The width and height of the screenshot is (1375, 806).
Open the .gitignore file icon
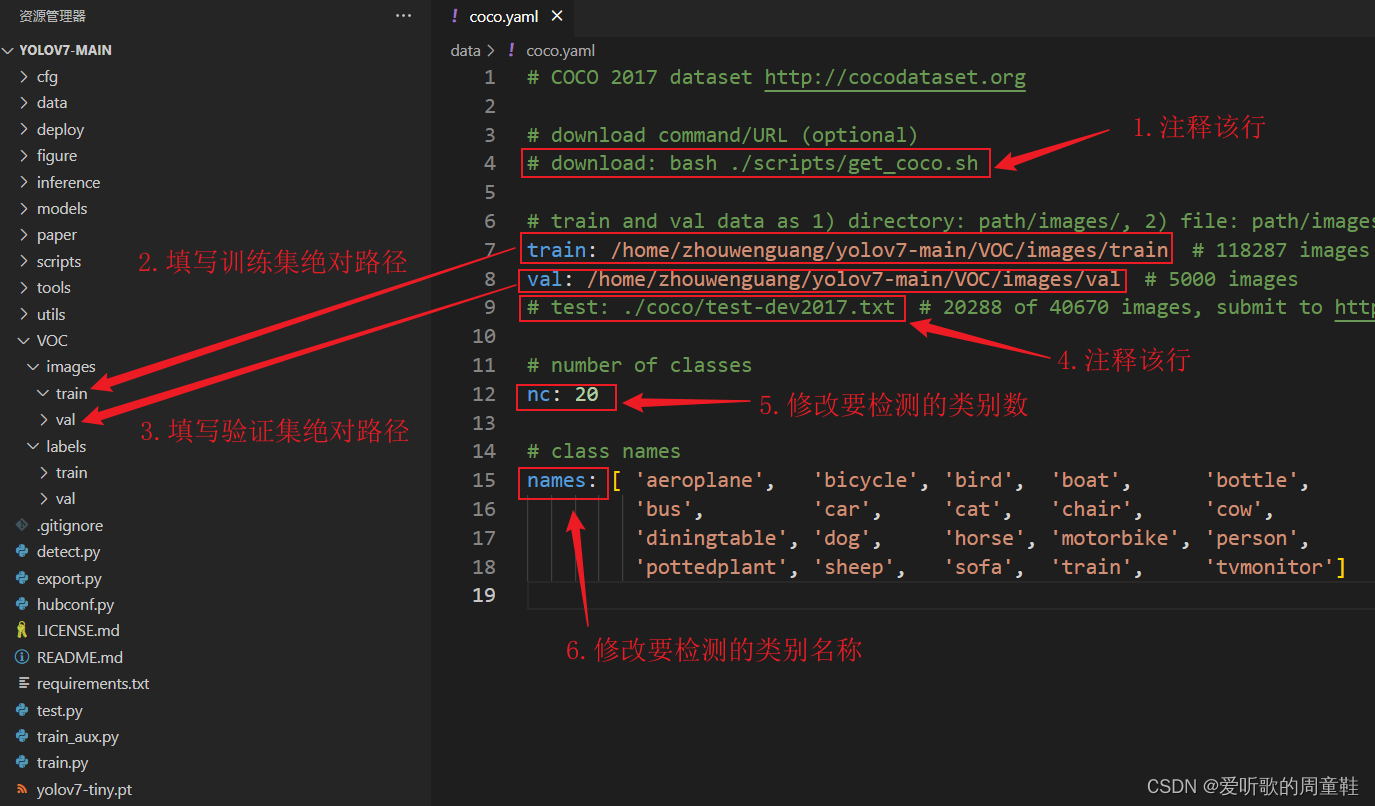click(23, 526)
